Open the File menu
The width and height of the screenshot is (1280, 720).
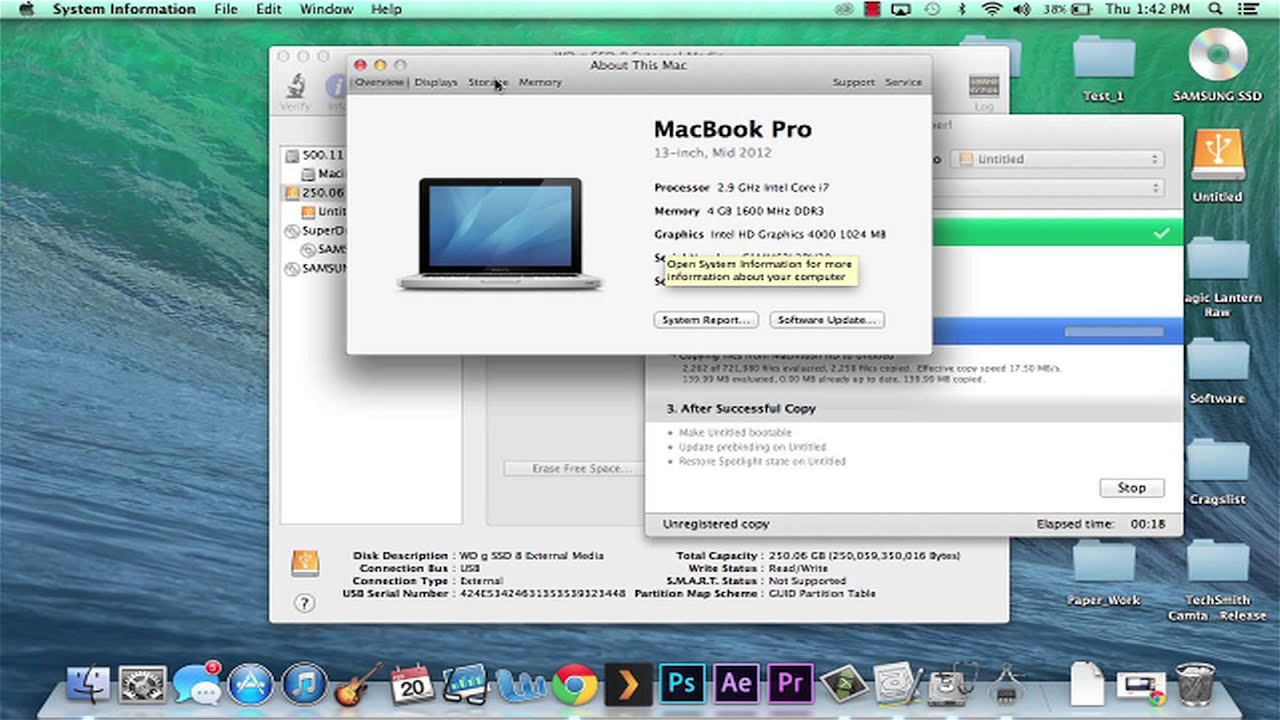tap(226, 9)
